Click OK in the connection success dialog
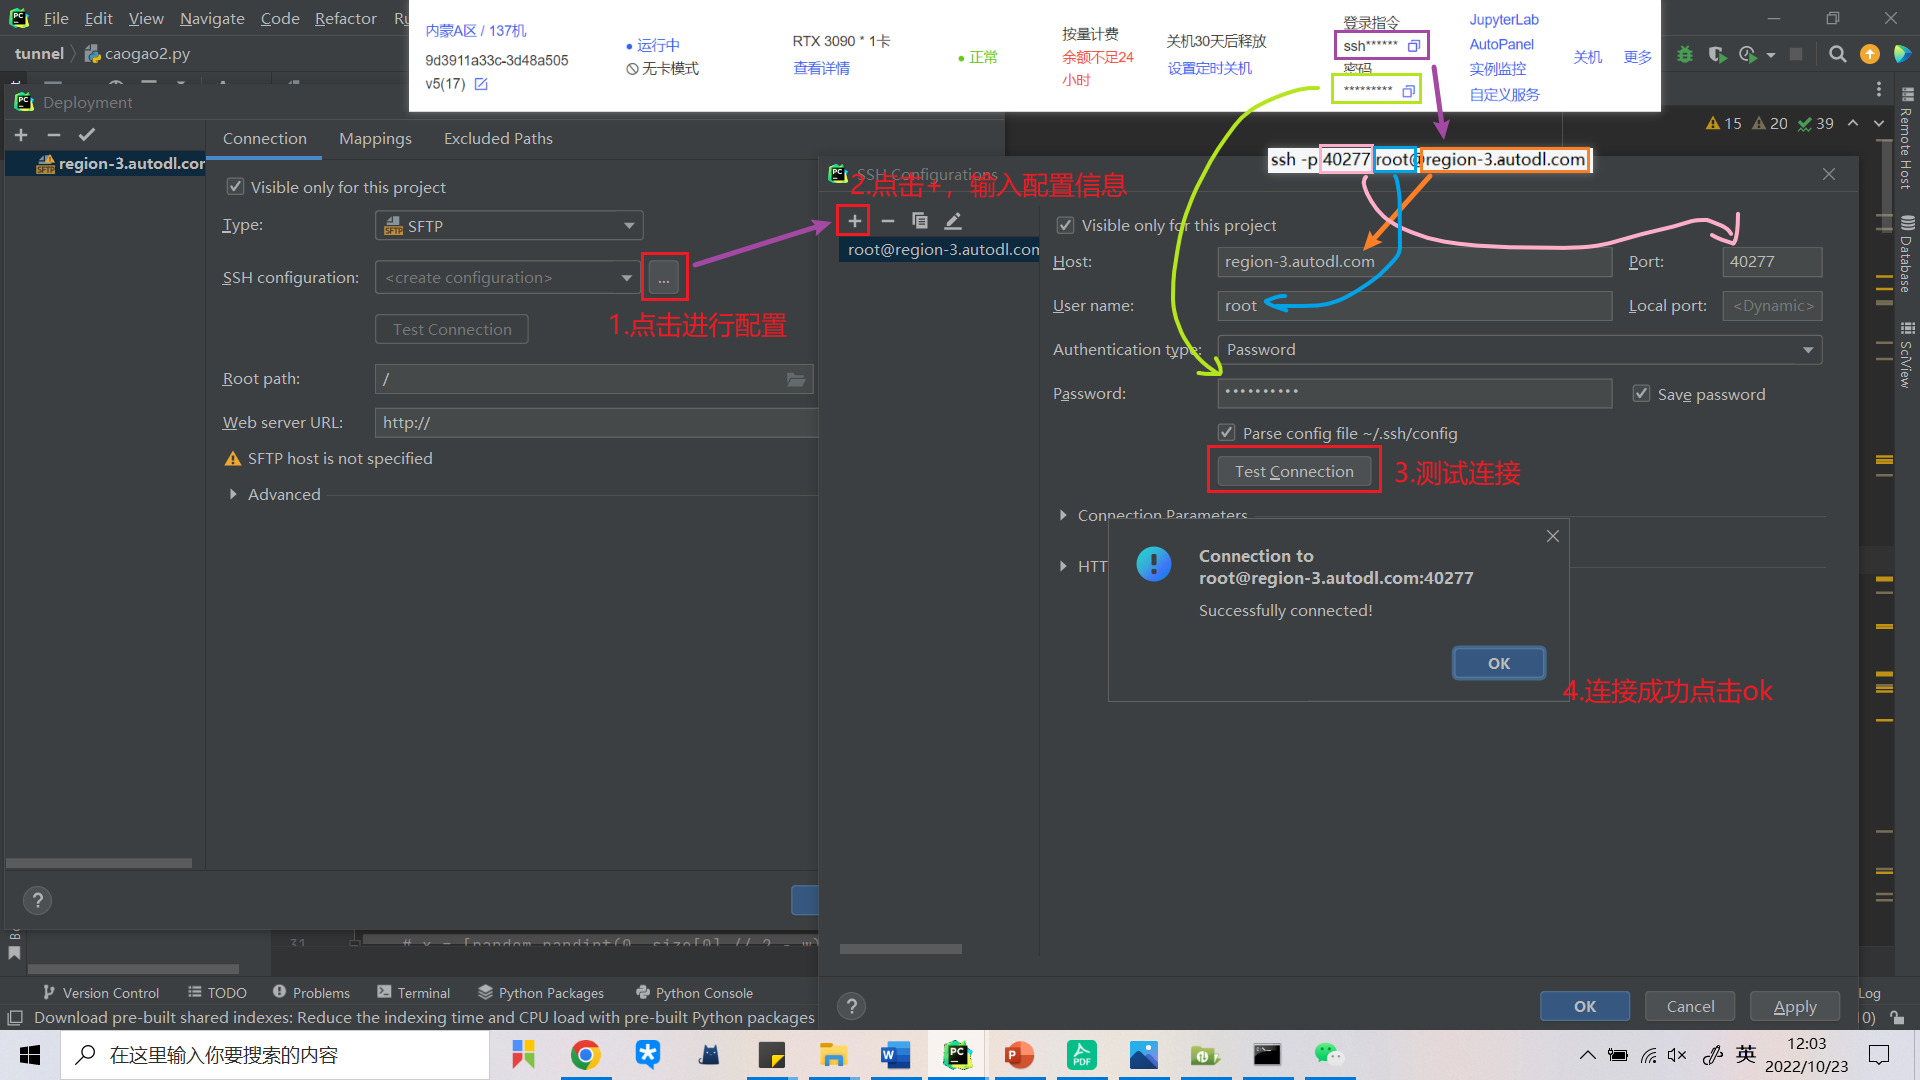Screen dimensions: 1920x1080 click(1498, 663)
